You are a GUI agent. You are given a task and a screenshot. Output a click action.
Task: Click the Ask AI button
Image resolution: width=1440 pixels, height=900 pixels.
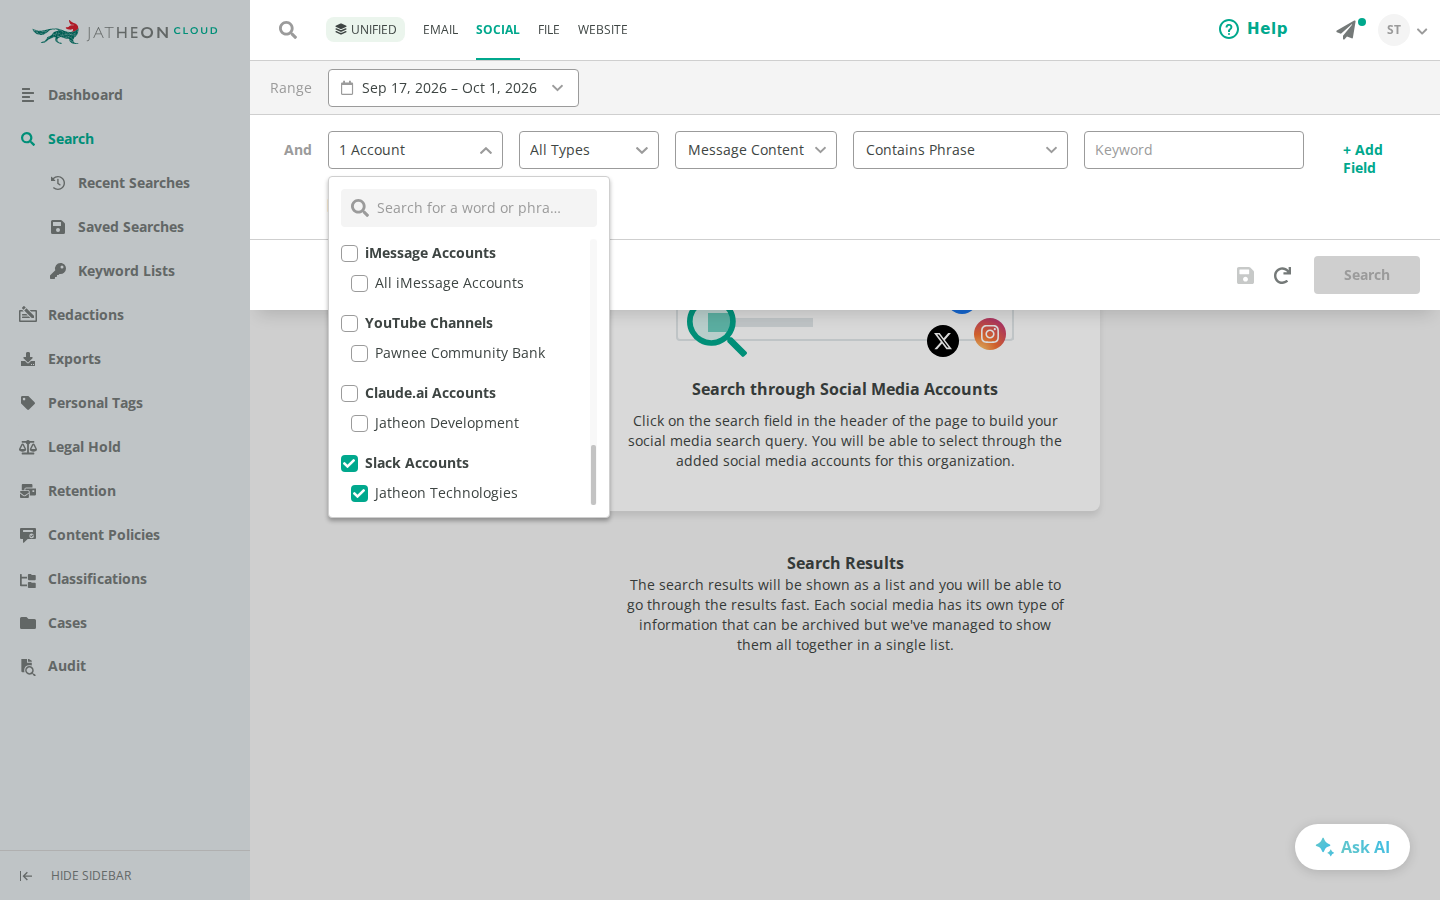coord(1352,847)
